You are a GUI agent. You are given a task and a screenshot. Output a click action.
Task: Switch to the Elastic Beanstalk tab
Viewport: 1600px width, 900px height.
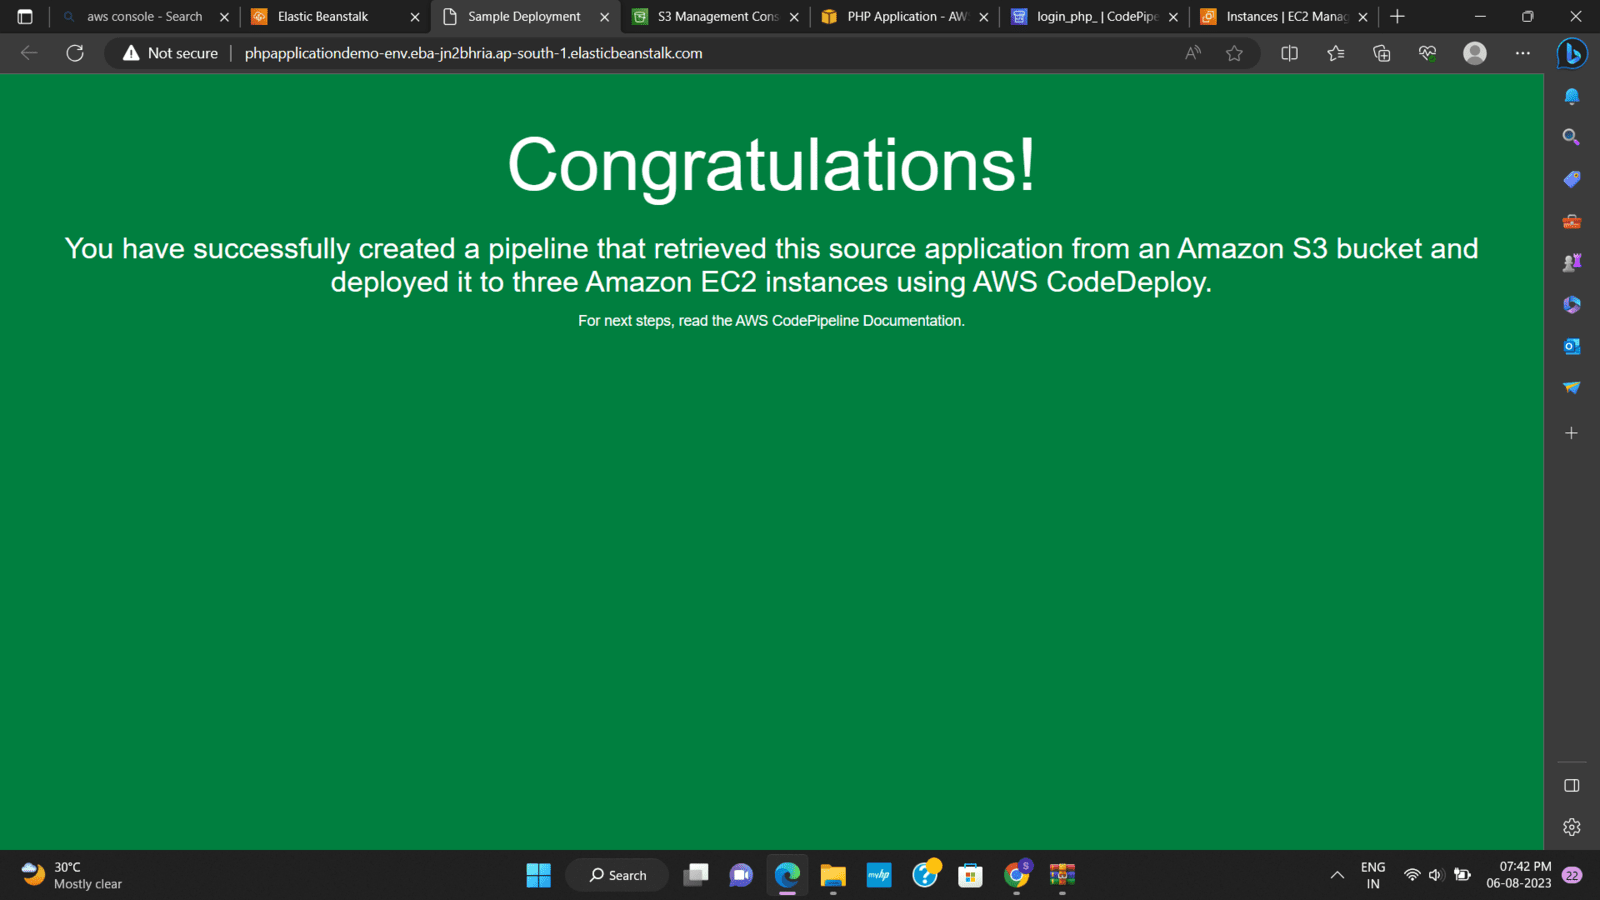[323, 16]
